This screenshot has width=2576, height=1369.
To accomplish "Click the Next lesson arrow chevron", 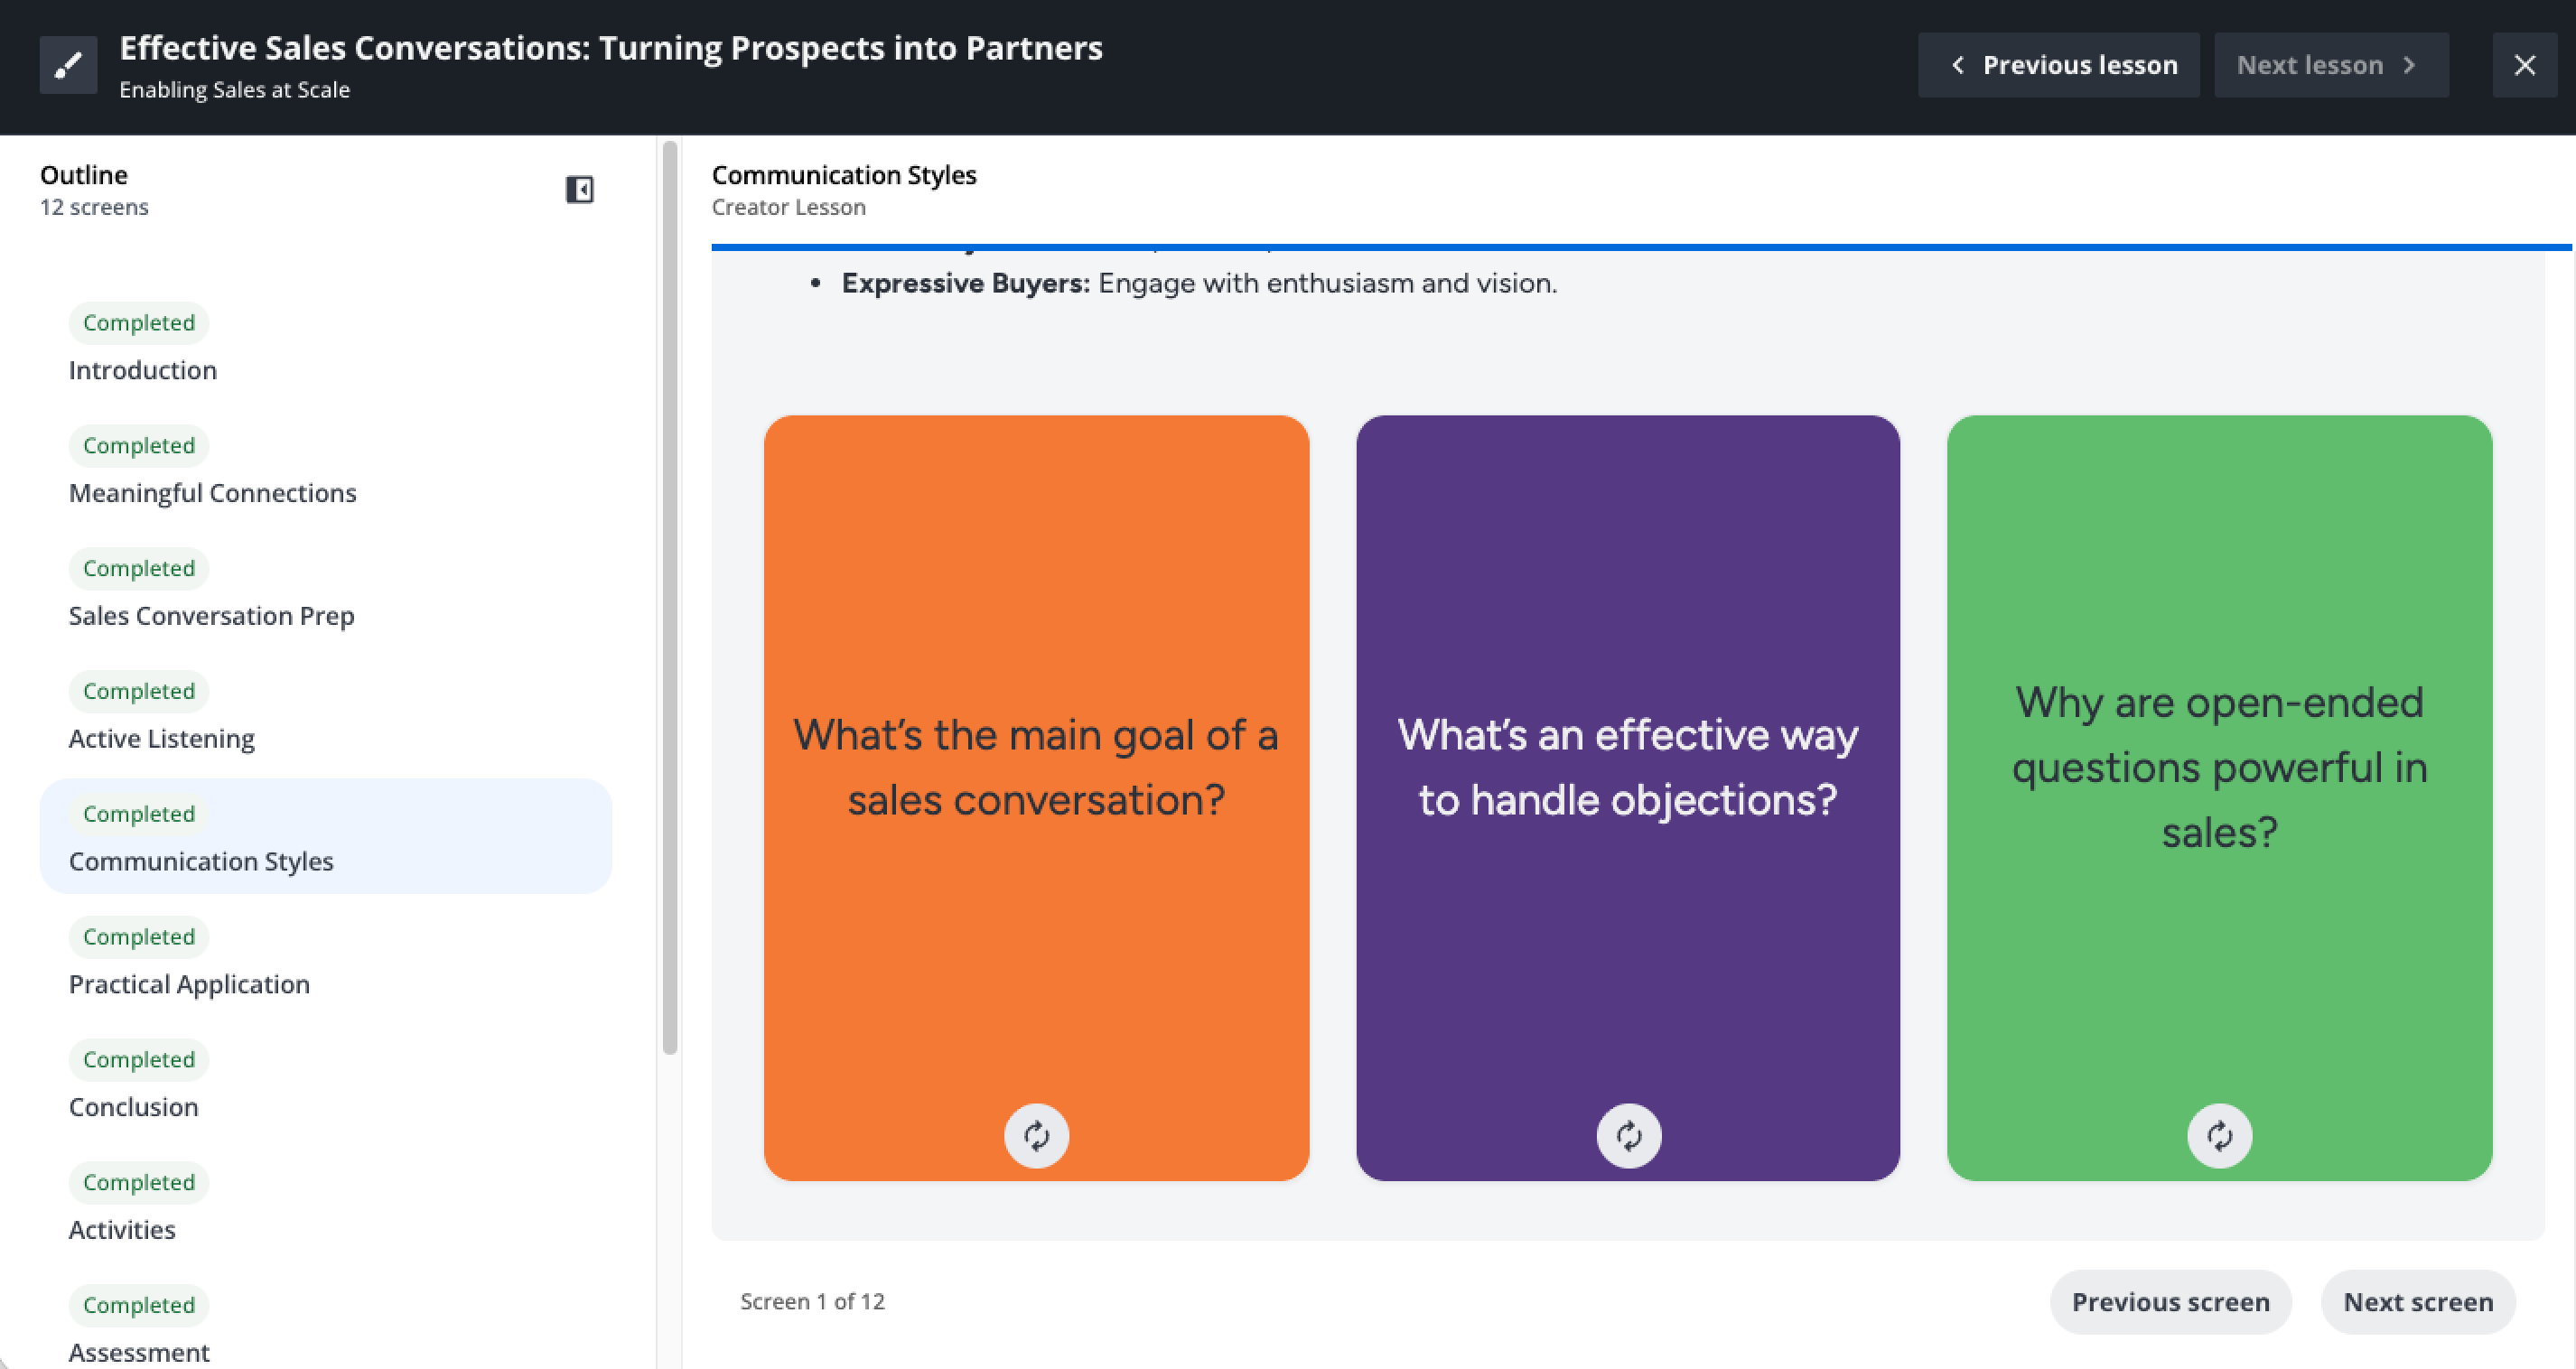I will pos(2409,65).
